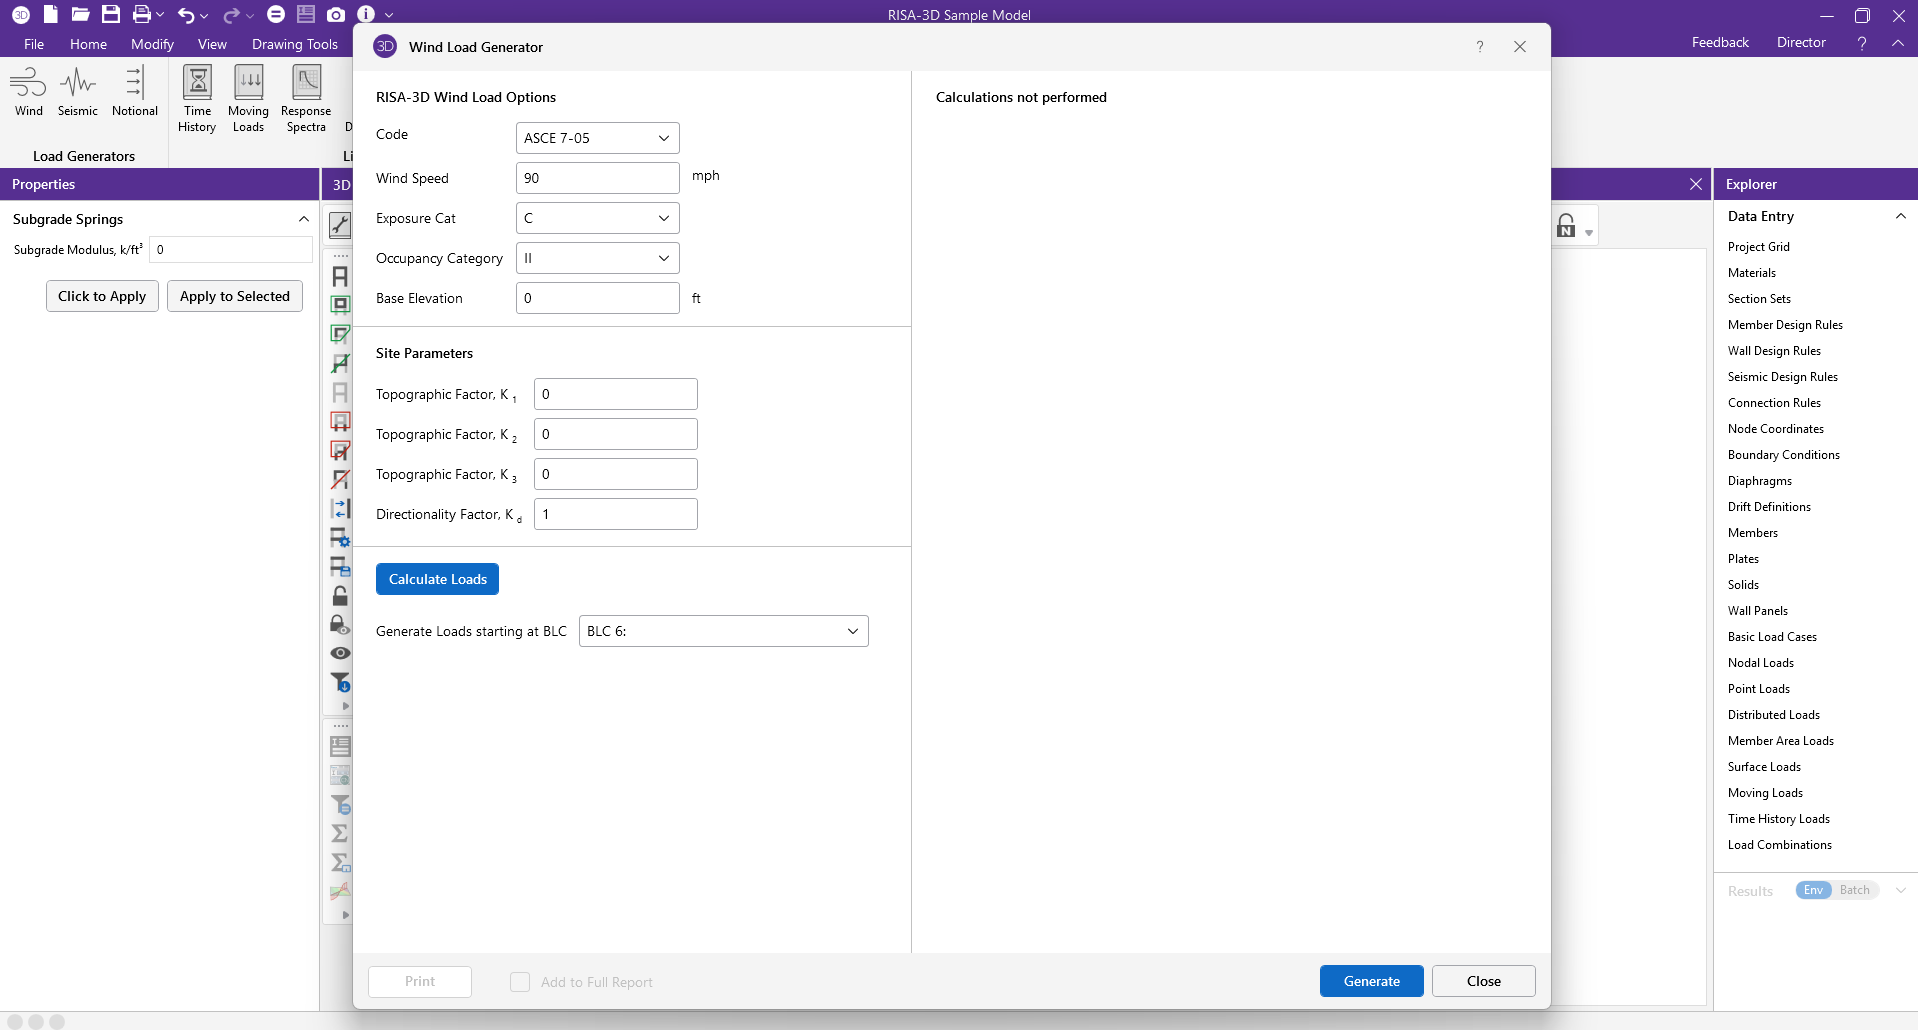The height and width of the screenshot is (1030, 1918).
Task: Click the line selection green slash icon
Action: pos(340,363)
